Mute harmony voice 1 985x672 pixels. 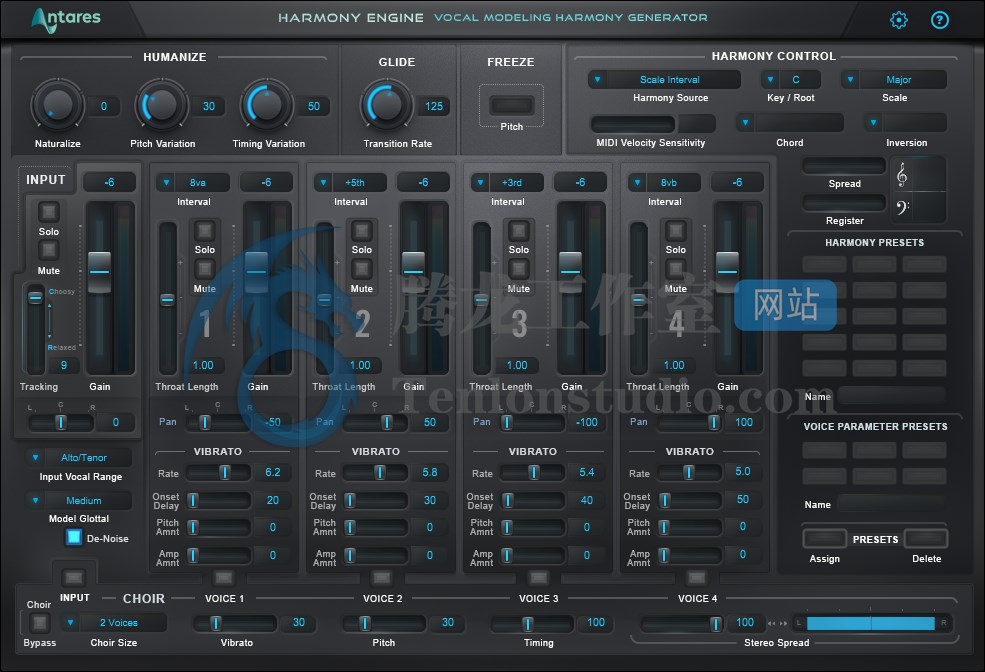(x=204, y=269)
